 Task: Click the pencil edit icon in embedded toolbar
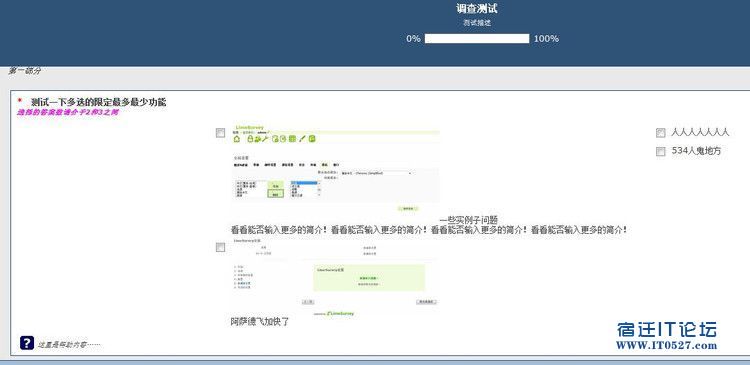[302, 139]
